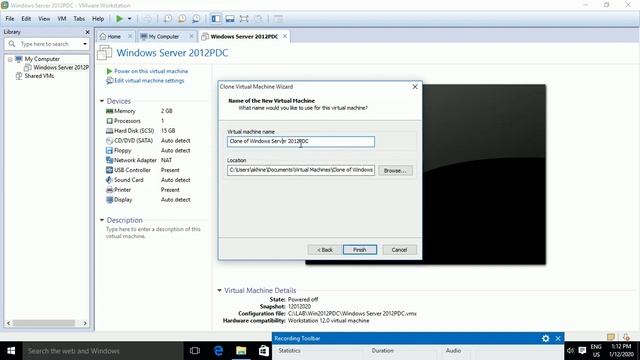The height and width of the screenshot is (360, 640).
Task: Select Windows Server 2012PDC in library tree
Action: 61,67
